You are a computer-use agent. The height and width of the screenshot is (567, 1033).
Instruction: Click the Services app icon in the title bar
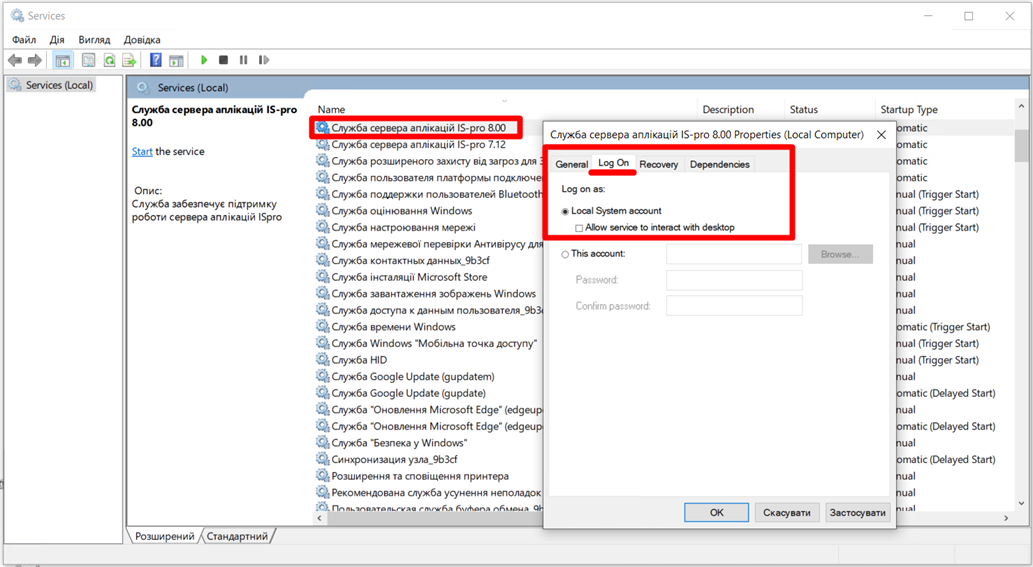point(17,15)
